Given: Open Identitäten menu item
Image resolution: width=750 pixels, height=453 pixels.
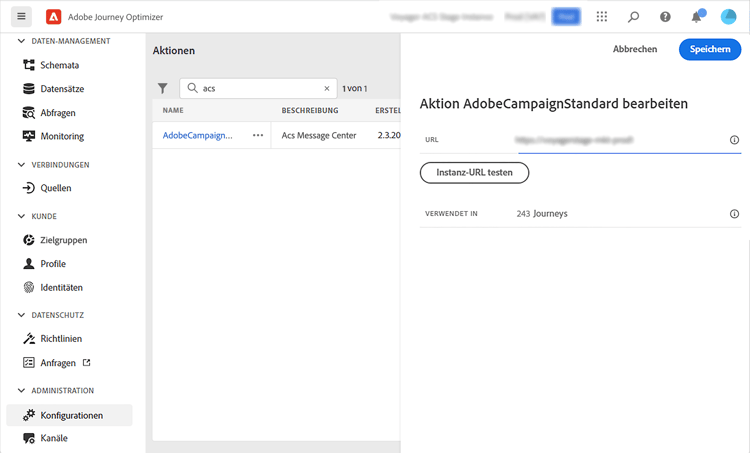Looking at the screenshot, I should coord(61,287).
